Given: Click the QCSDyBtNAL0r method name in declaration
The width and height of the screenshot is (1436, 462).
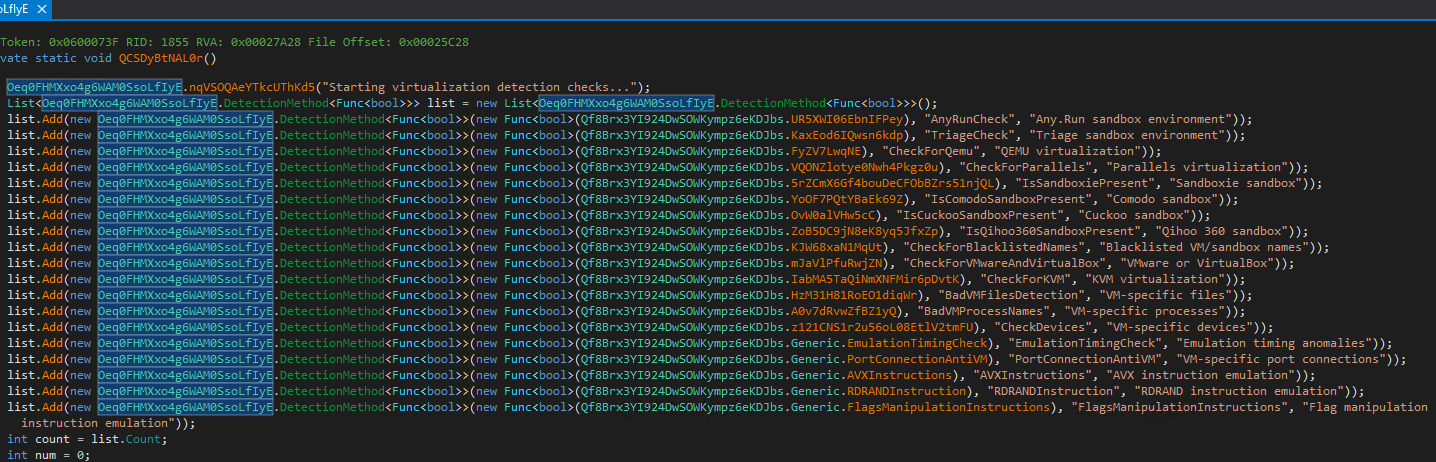Looking at the screenshot, I should click(x=160, y=58).
